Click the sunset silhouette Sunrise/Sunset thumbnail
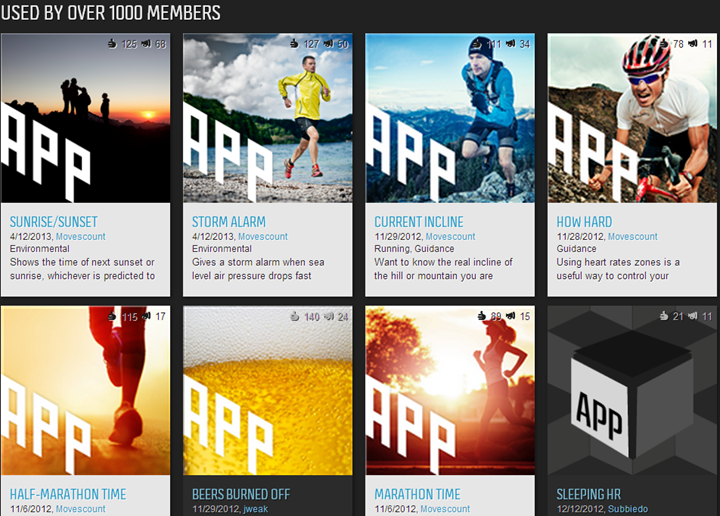 (x=85, y=118)
